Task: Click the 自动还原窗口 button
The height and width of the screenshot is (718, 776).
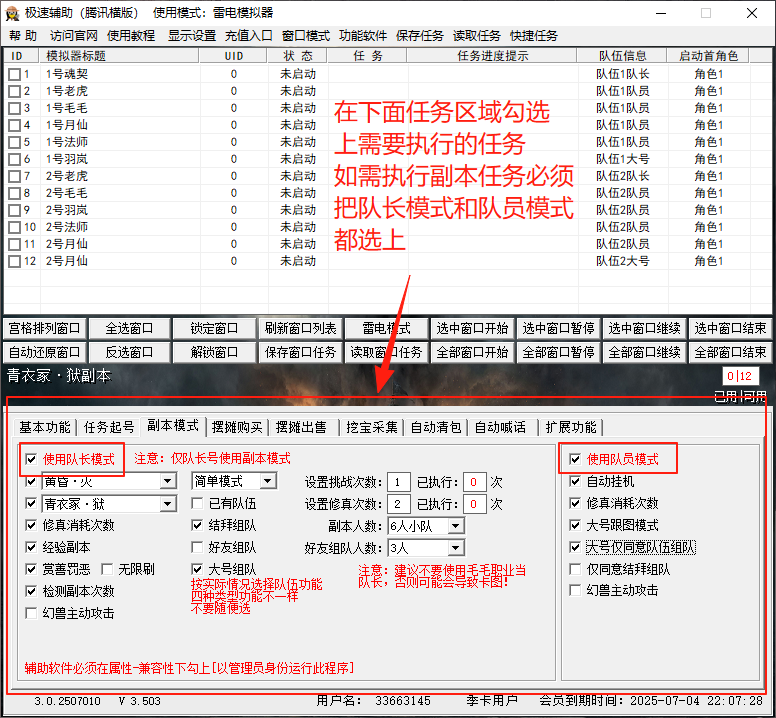Action: tap(45, 352)
